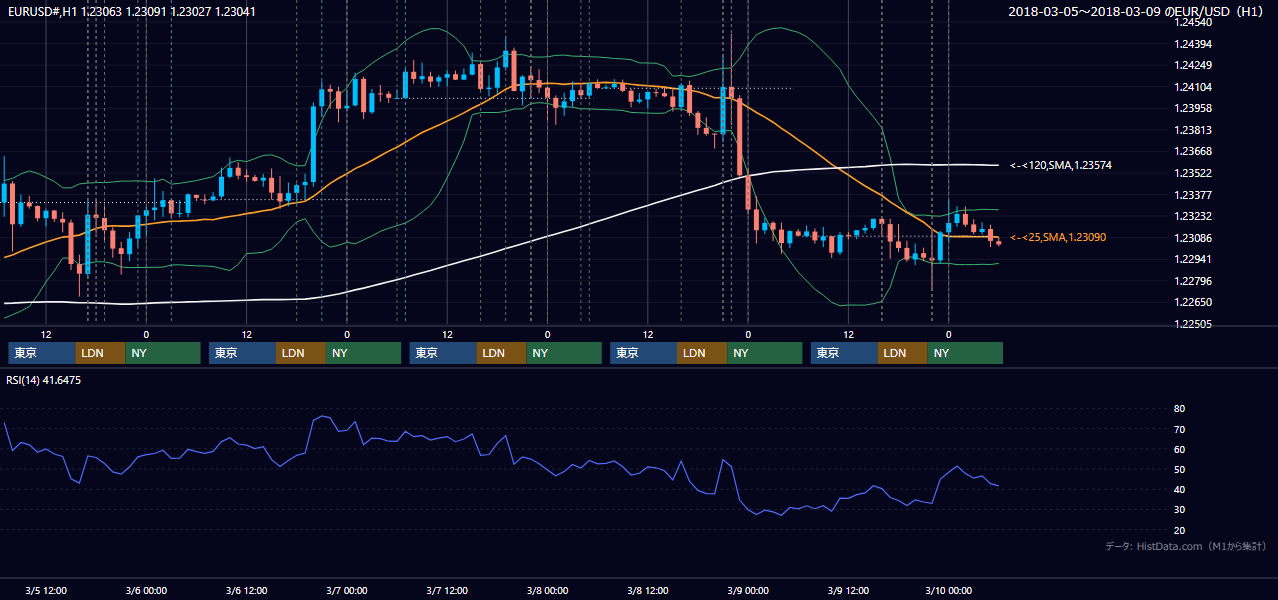Screen dimensions: 1278x600
Task: Click the 3/10 00:00 time axis label
Action: pyautogui.click(x=949, y=590)
